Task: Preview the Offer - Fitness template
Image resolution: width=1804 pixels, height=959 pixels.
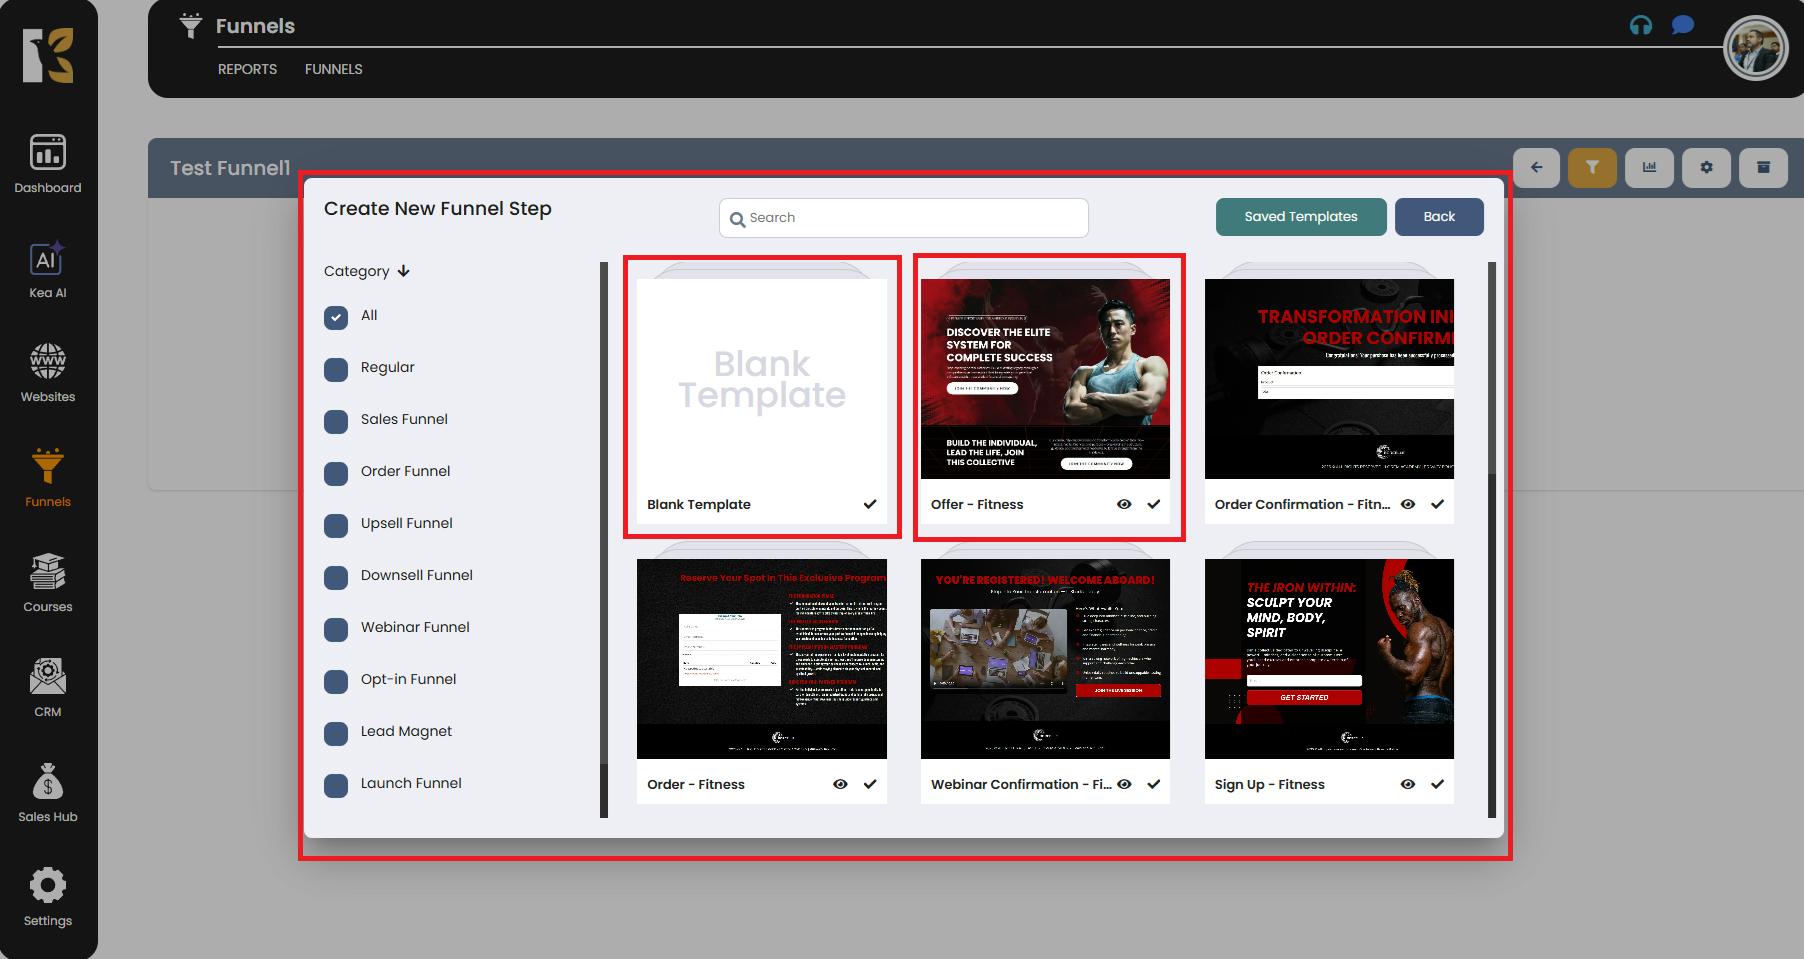Action: 1124,505
